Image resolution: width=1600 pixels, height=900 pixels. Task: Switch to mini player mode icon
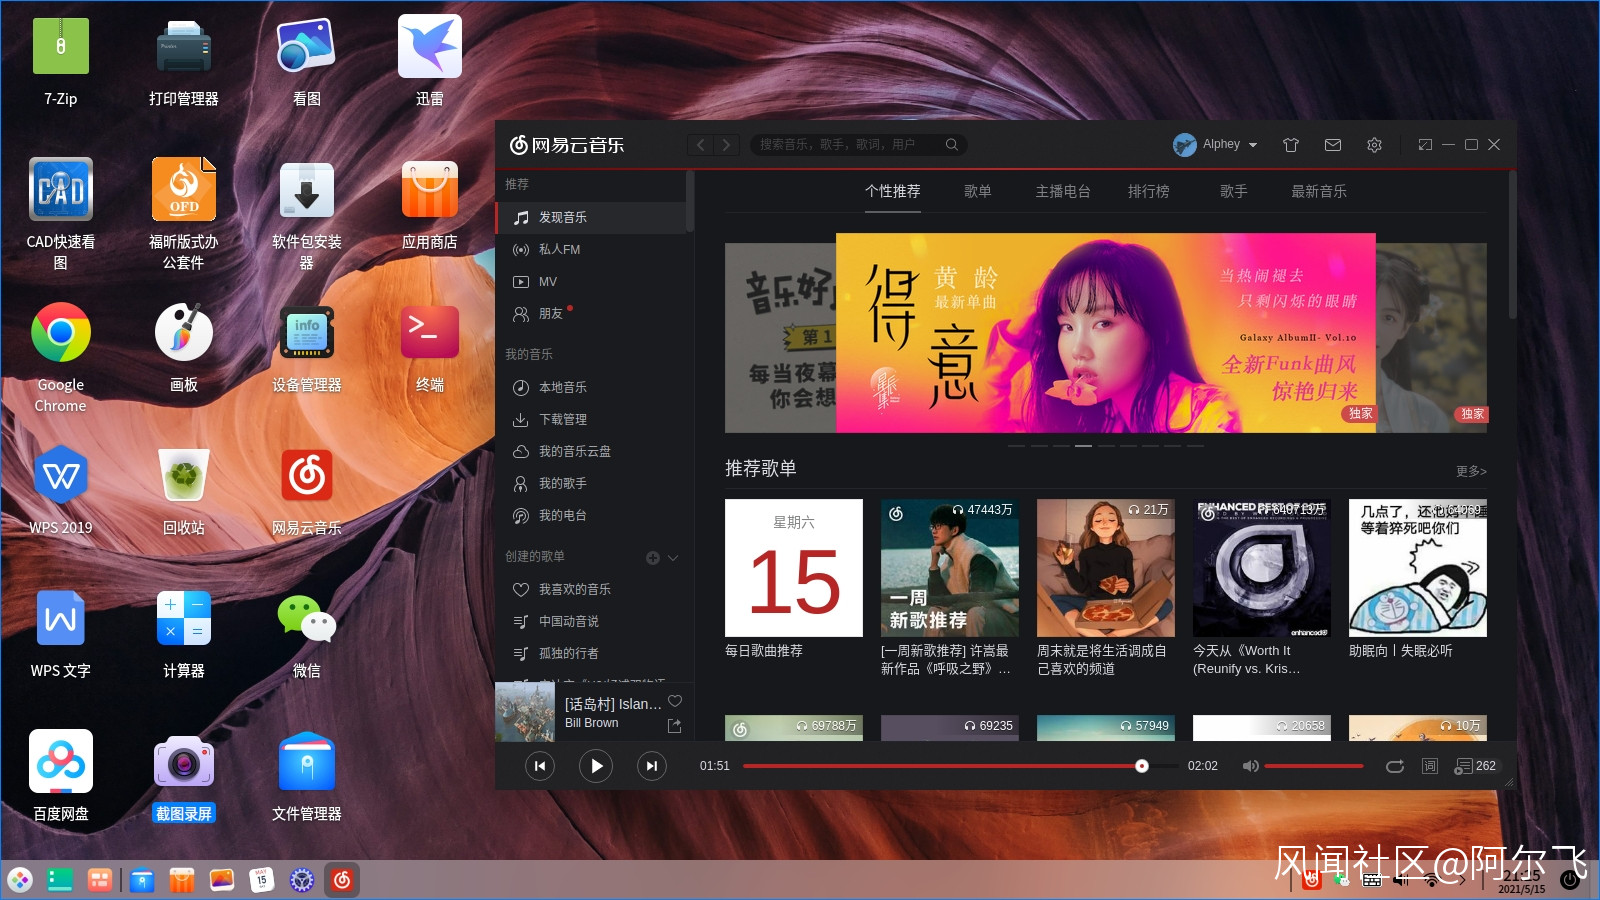pos(1425,145)
